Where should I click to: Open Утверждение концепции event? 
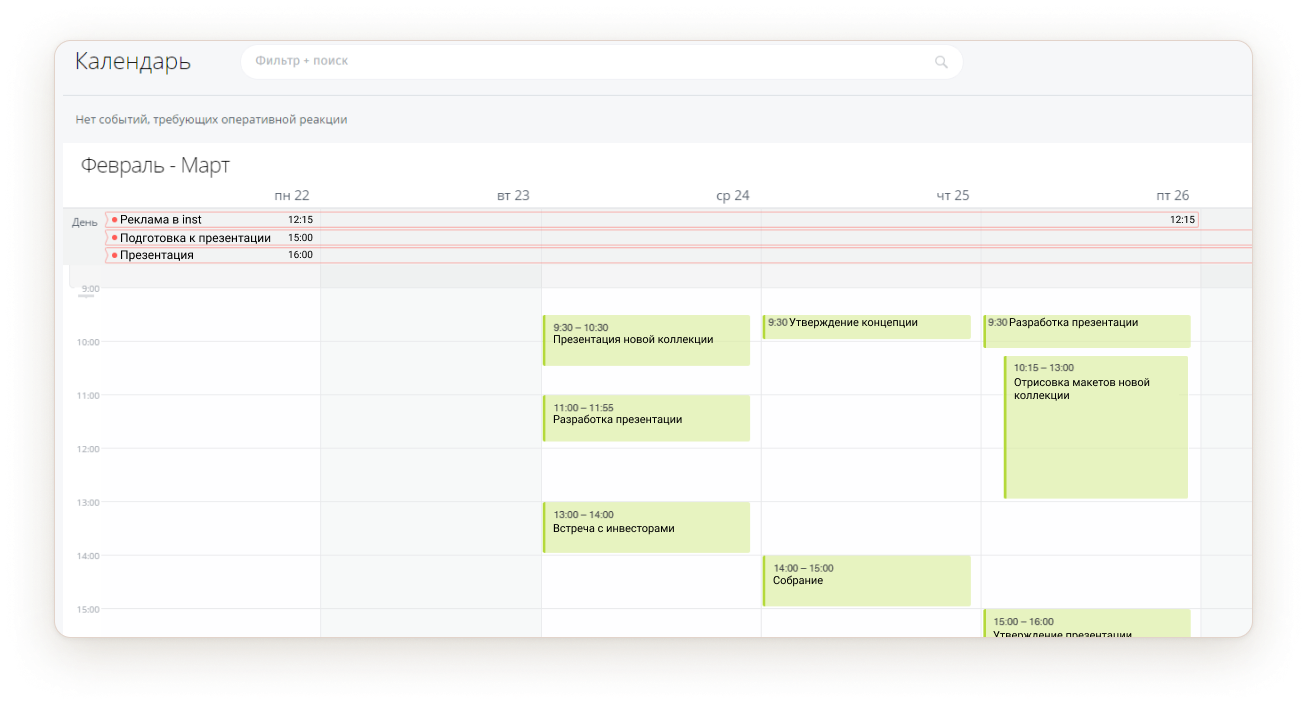867,327
